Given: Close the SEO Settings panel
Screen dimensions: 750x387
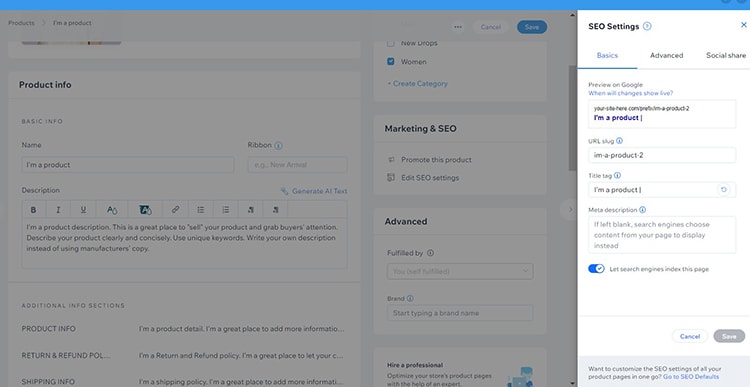Looking at the screenshot, I should 744,25.
